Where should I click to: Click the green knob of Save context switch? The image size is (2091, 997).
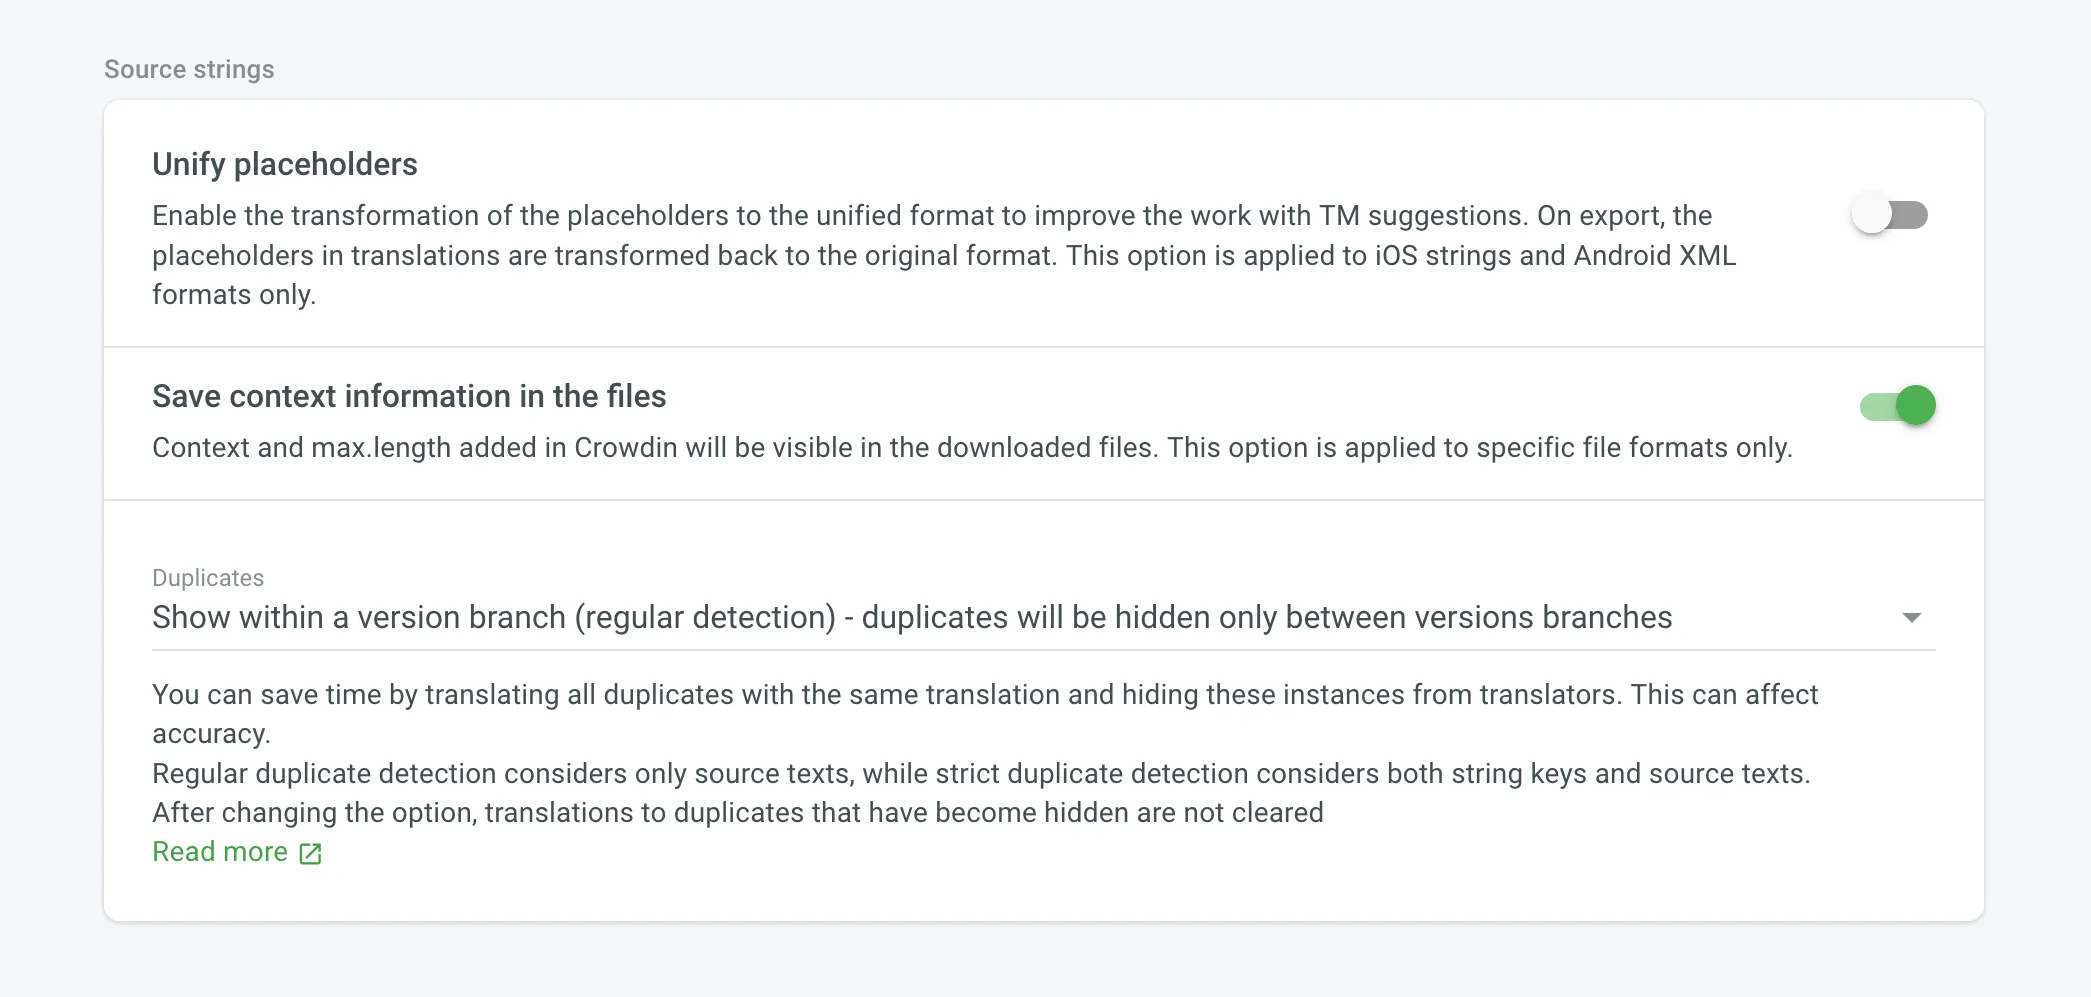pos(1915,406)
